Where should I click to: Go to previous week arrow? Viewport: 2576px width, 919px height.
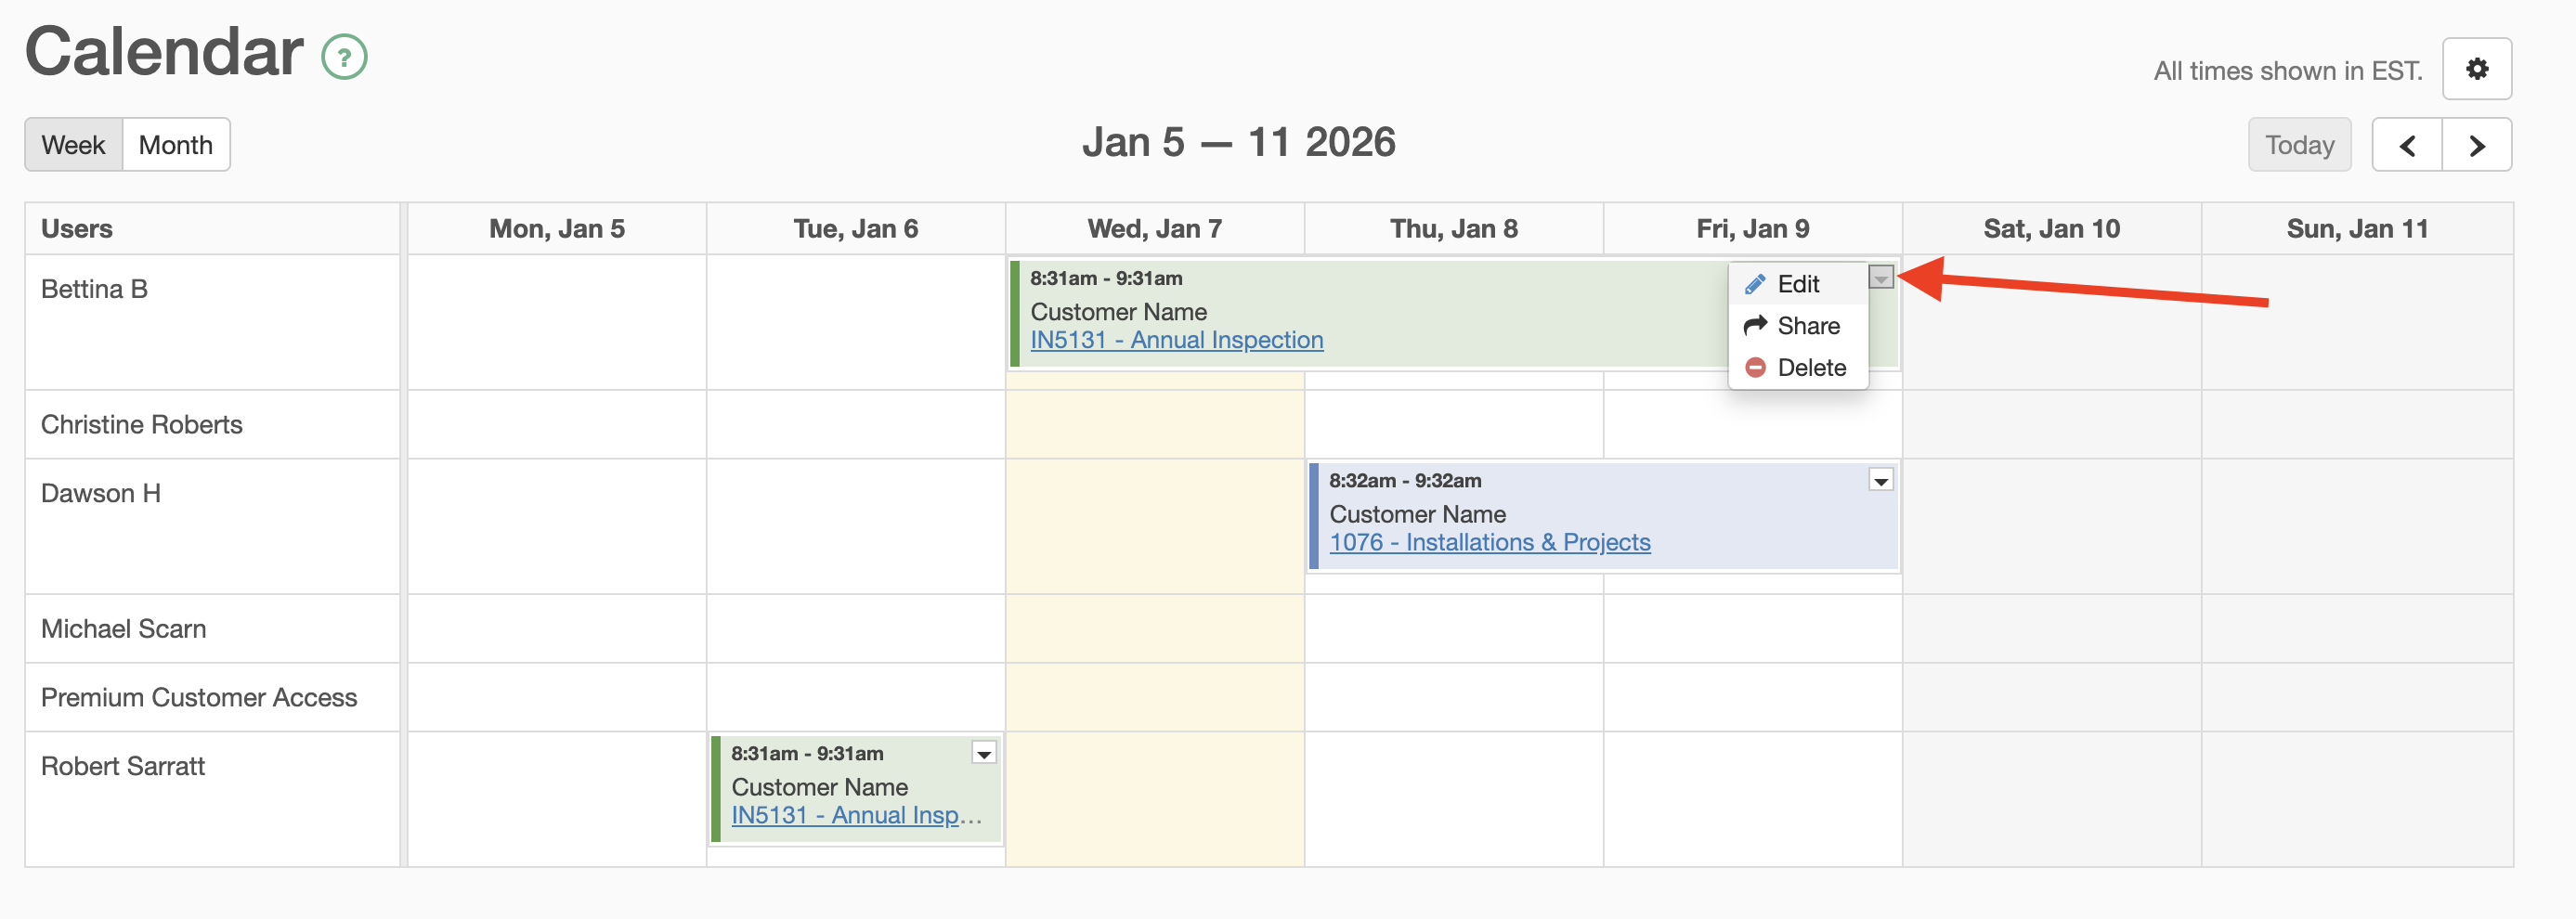(x=2407, y=146)
